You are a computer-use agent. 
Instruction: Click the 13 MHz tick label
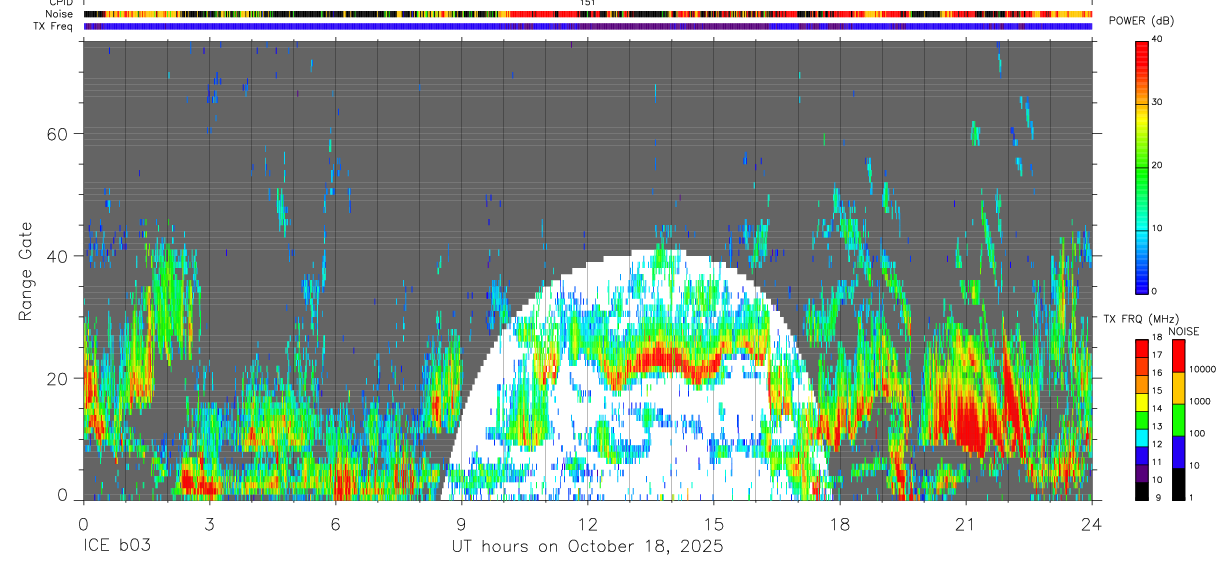click(x=1157, y=427)
